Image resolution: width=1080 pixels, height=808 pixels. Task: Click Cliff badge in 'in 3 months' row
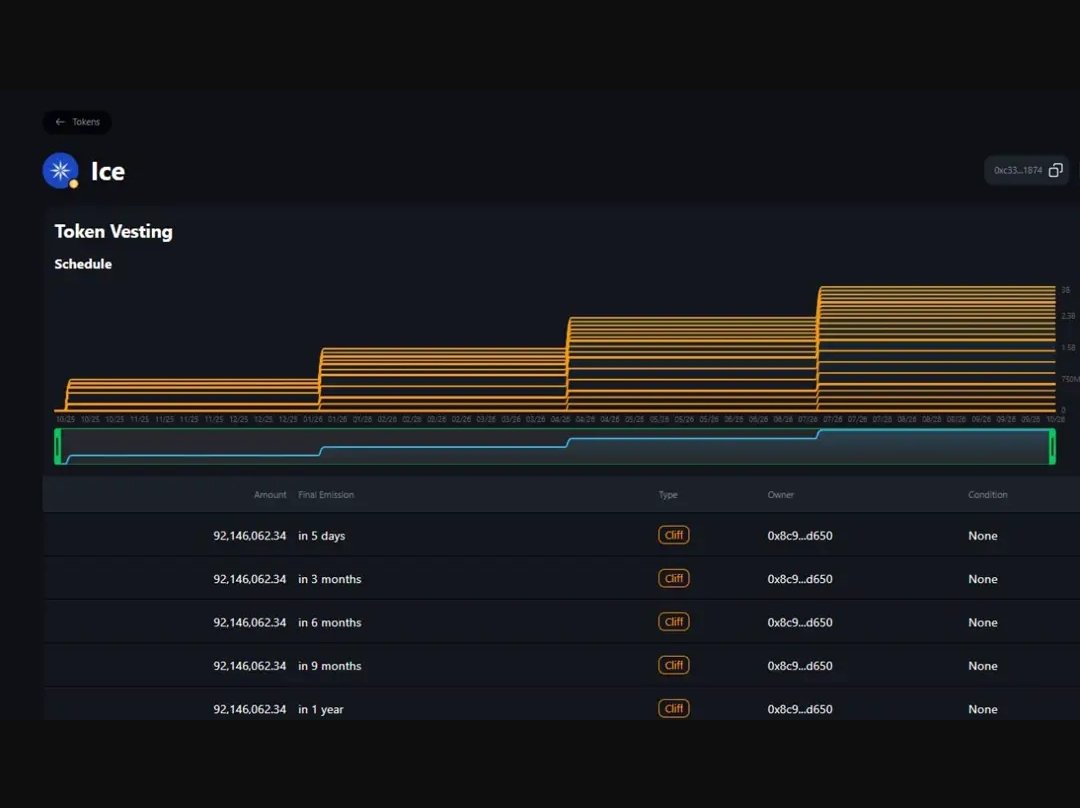click(x=674, y=579)
